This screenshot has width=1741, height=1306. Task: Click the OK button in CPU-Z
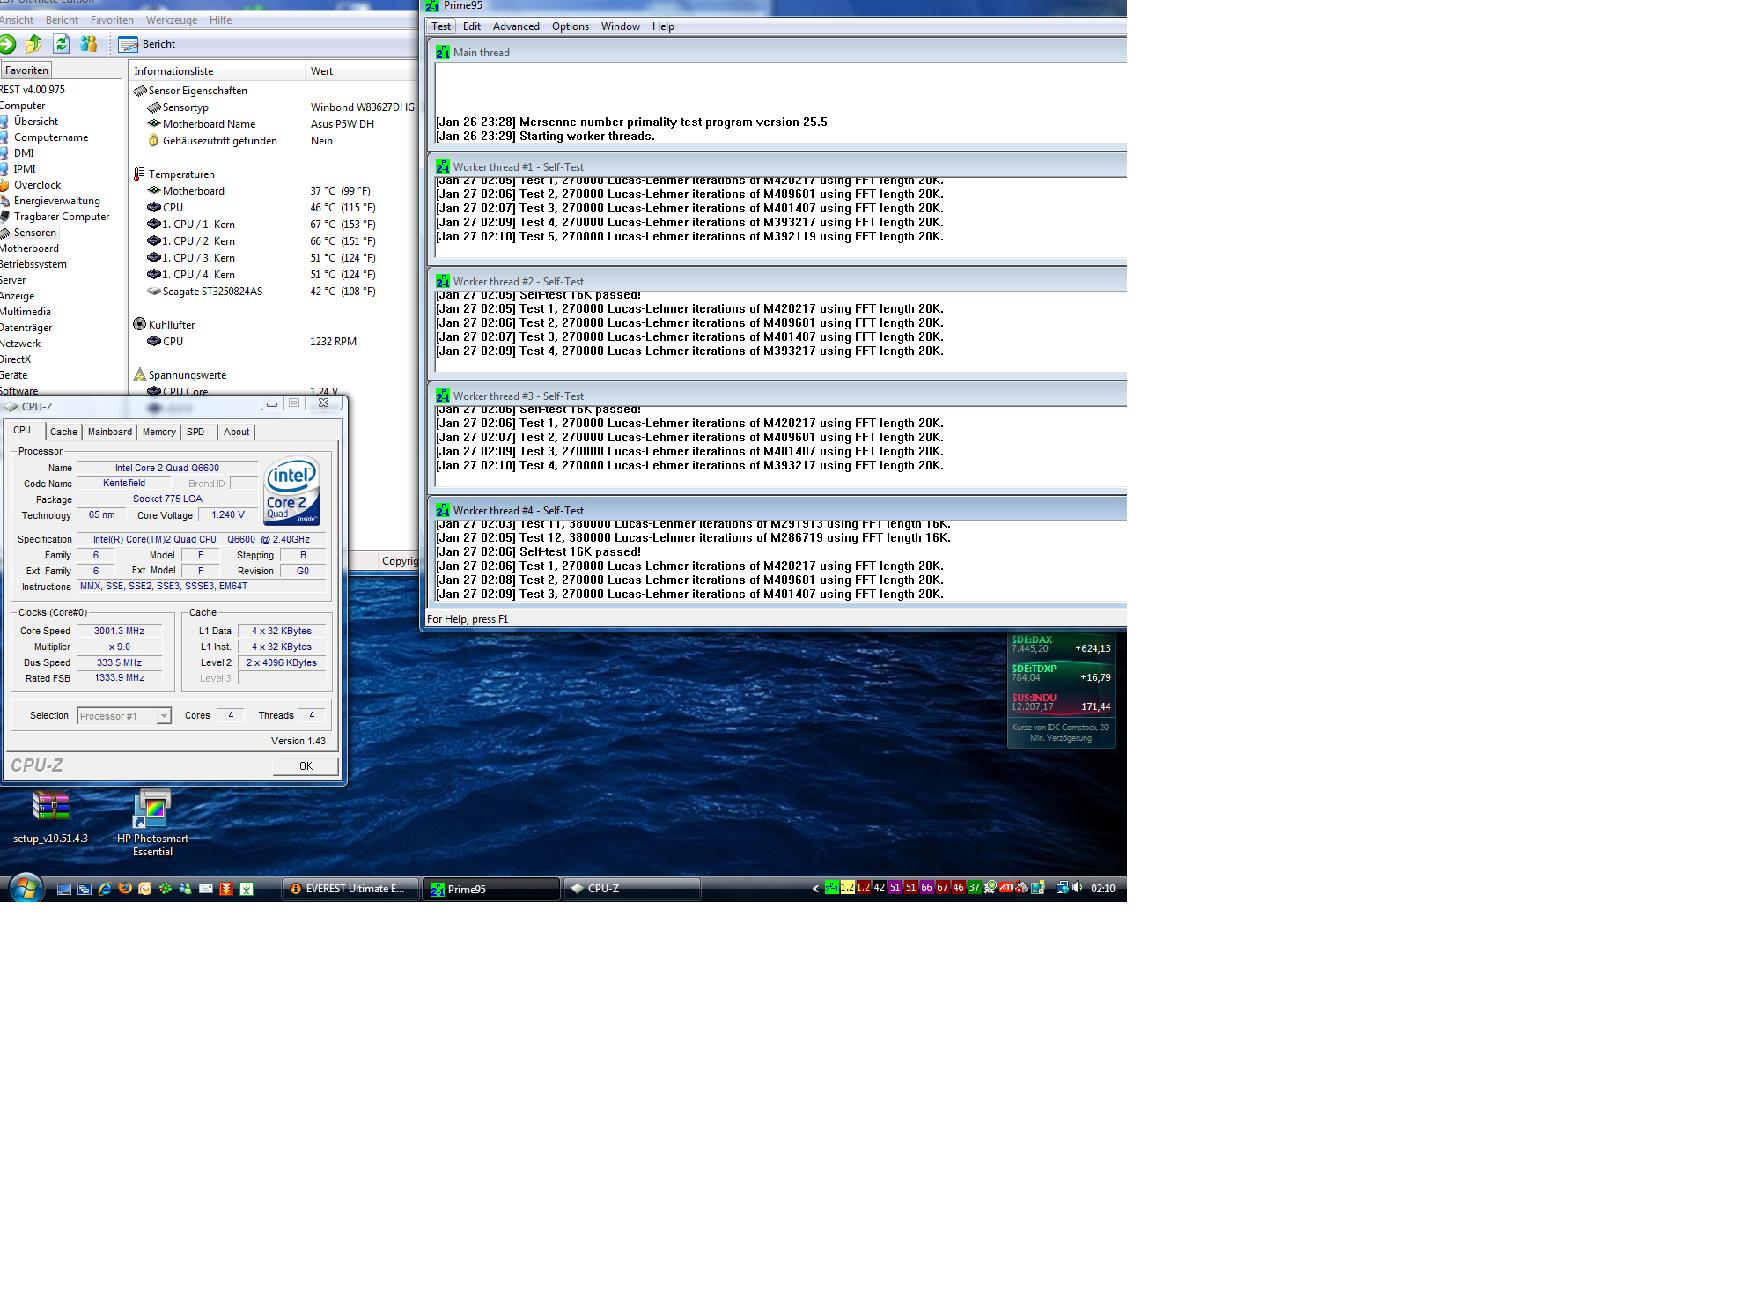pyautogui.click(x=306, y=766)
